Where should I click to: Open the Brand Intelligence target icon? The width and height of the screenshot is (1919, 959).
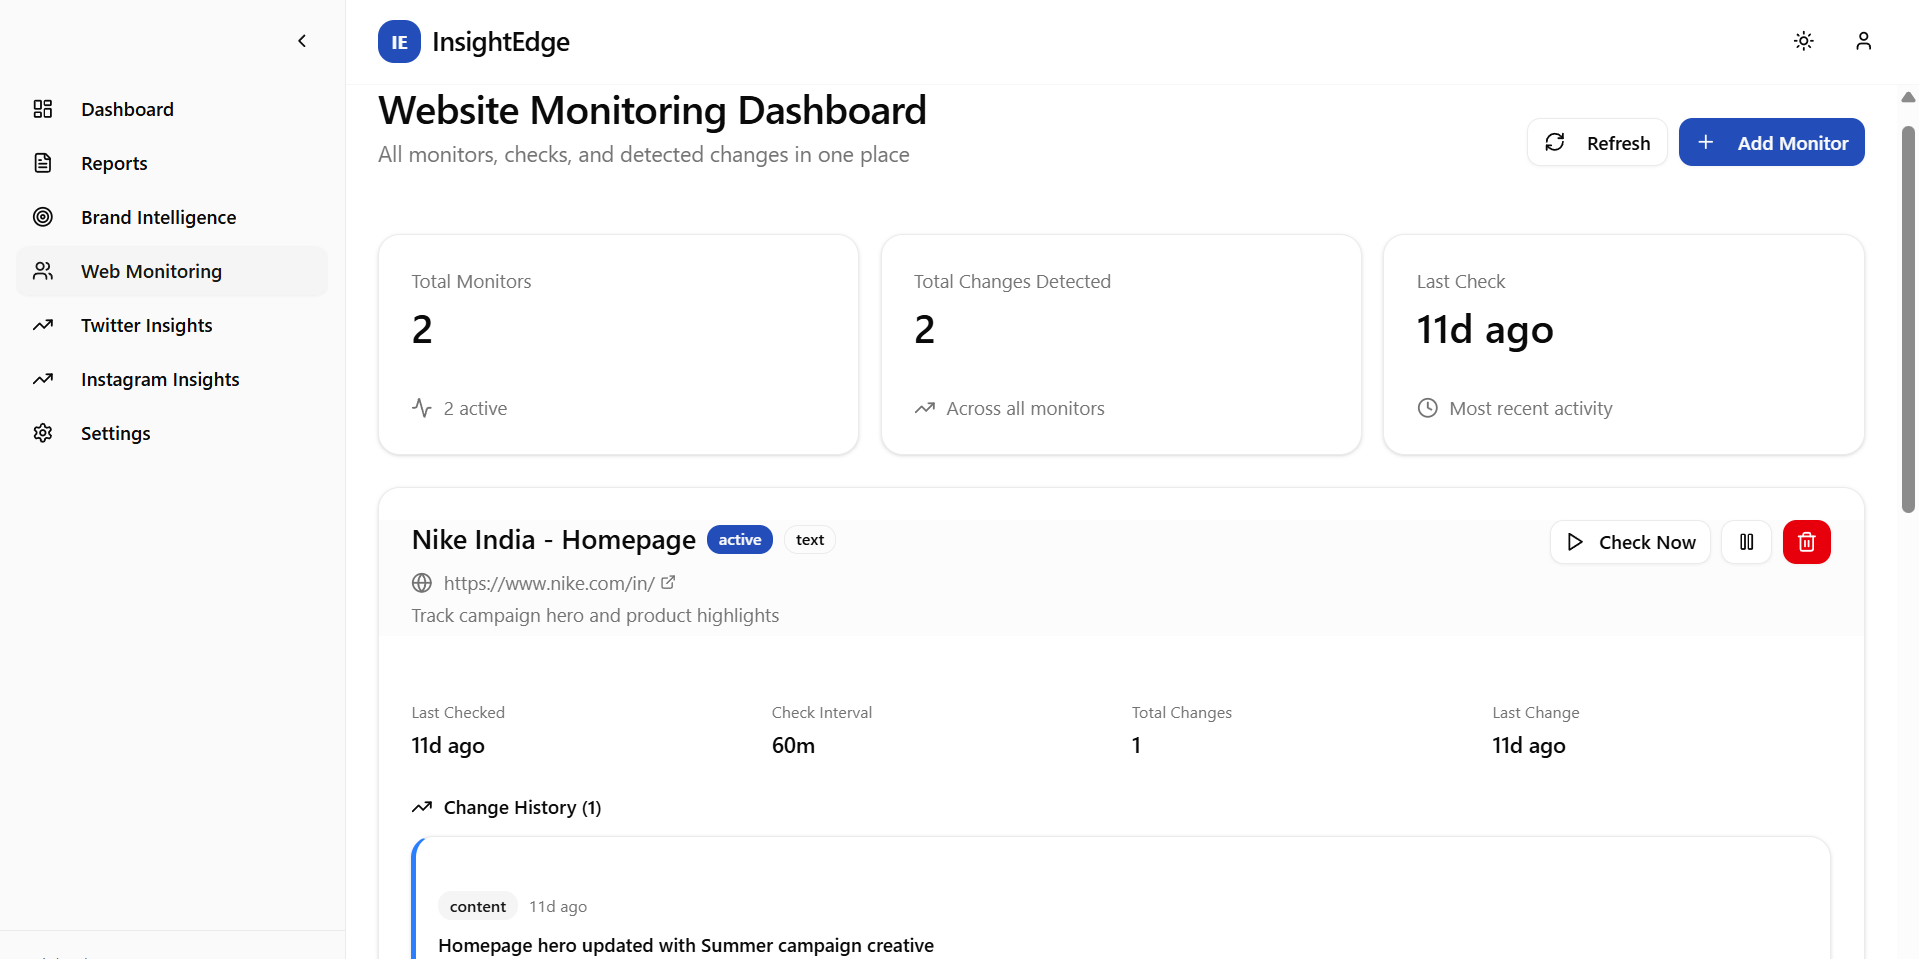tap(43, 217)
